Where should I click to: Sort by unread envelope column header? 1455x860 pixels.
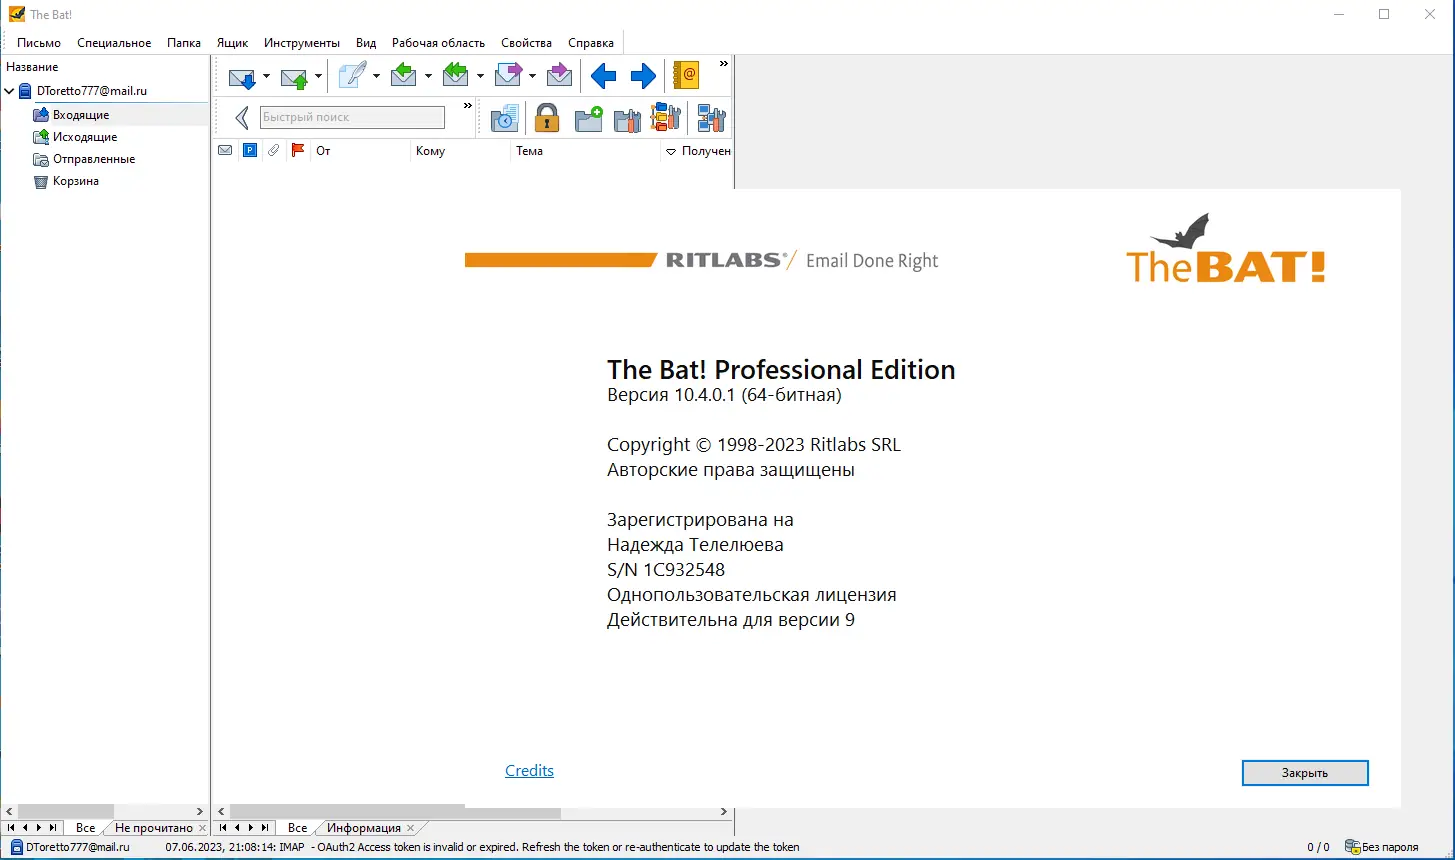225,151
